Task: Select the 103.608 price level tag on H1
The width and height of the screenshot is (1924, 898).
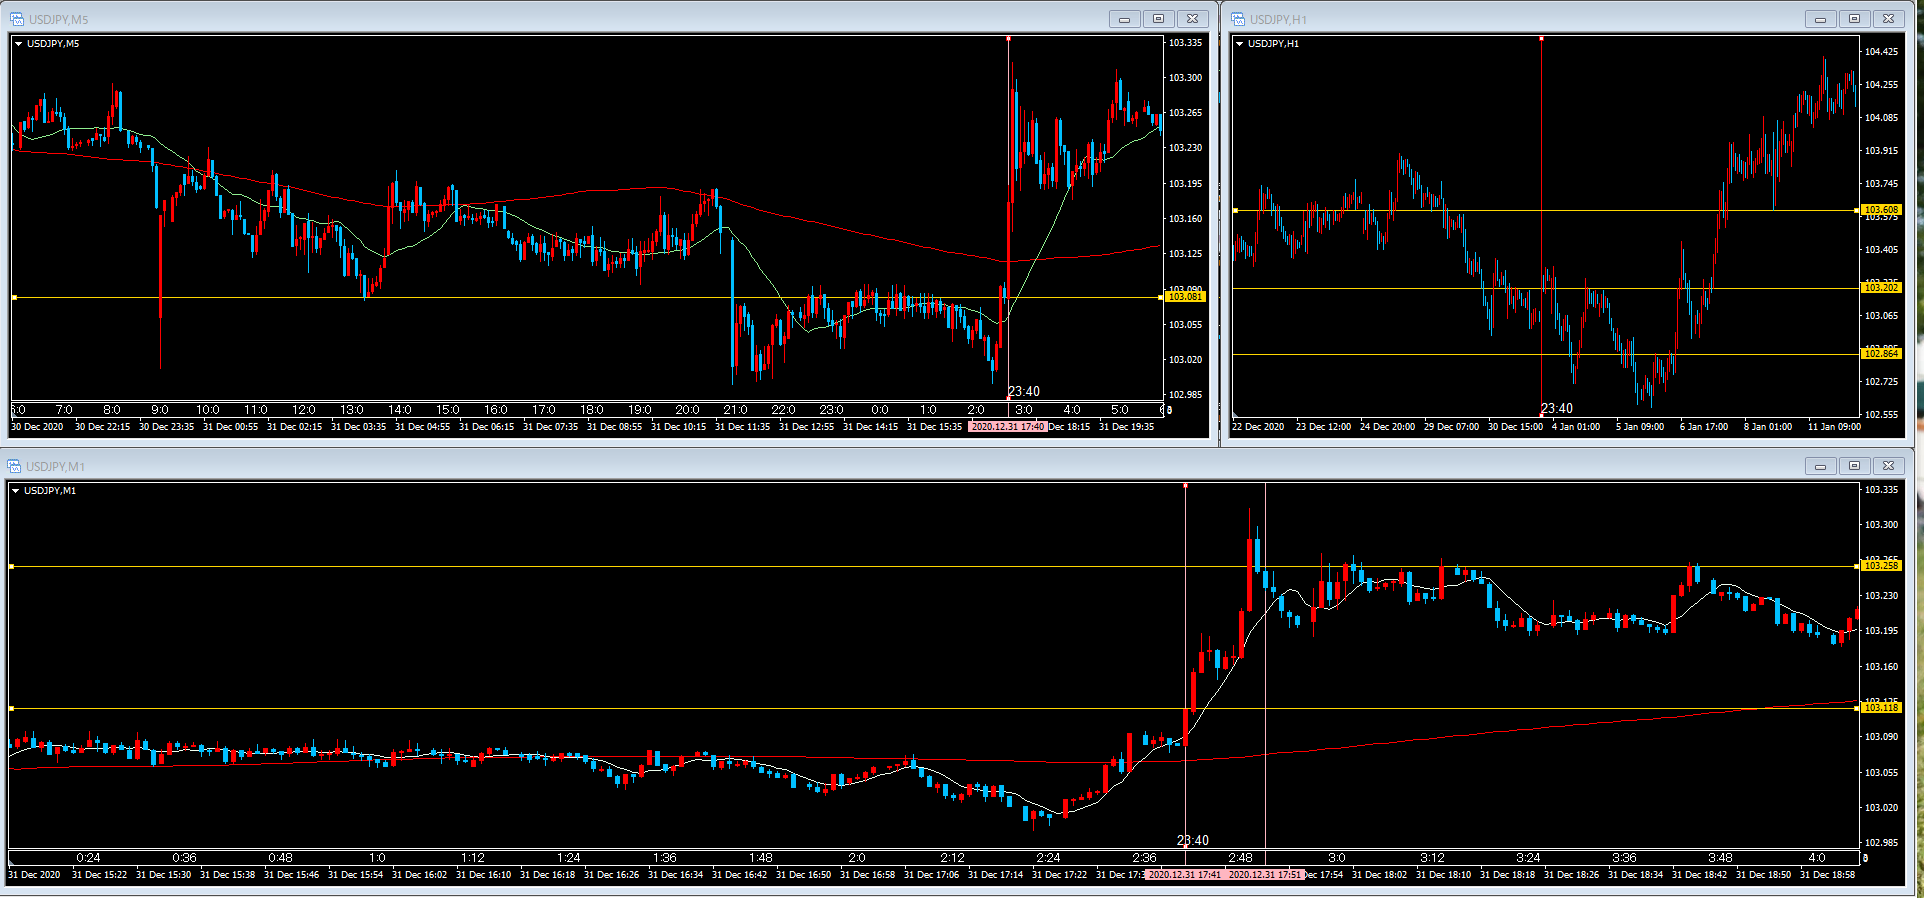Action: pos(1880,210)
